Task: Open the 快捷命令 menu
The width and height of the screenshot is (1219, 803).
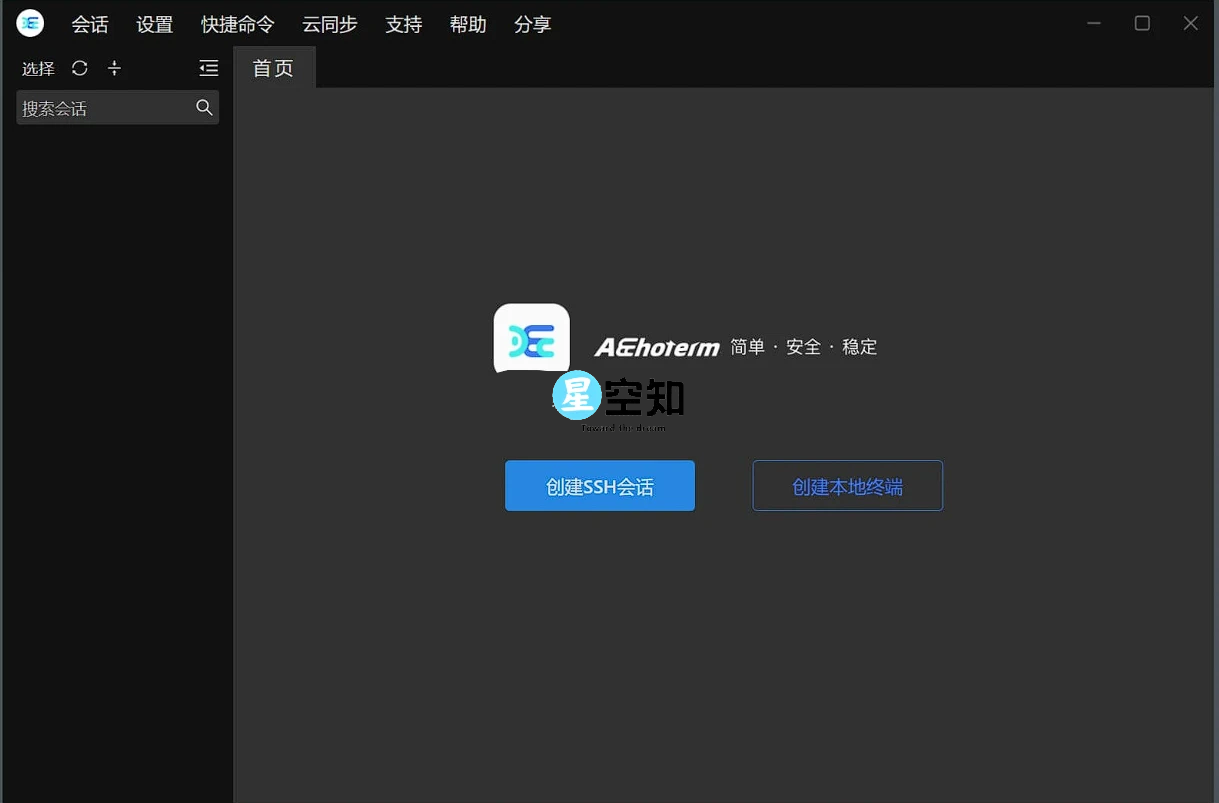Action: point(236,24)
